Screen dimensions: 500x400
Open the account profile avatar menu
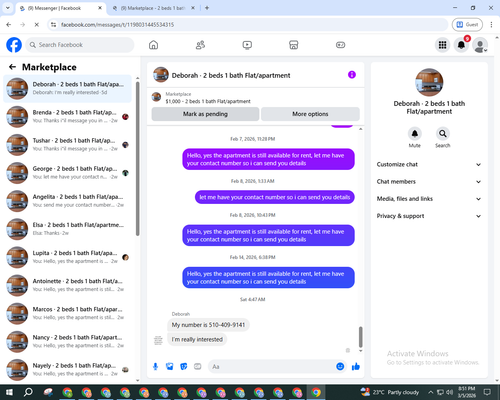tap(480, 45)
